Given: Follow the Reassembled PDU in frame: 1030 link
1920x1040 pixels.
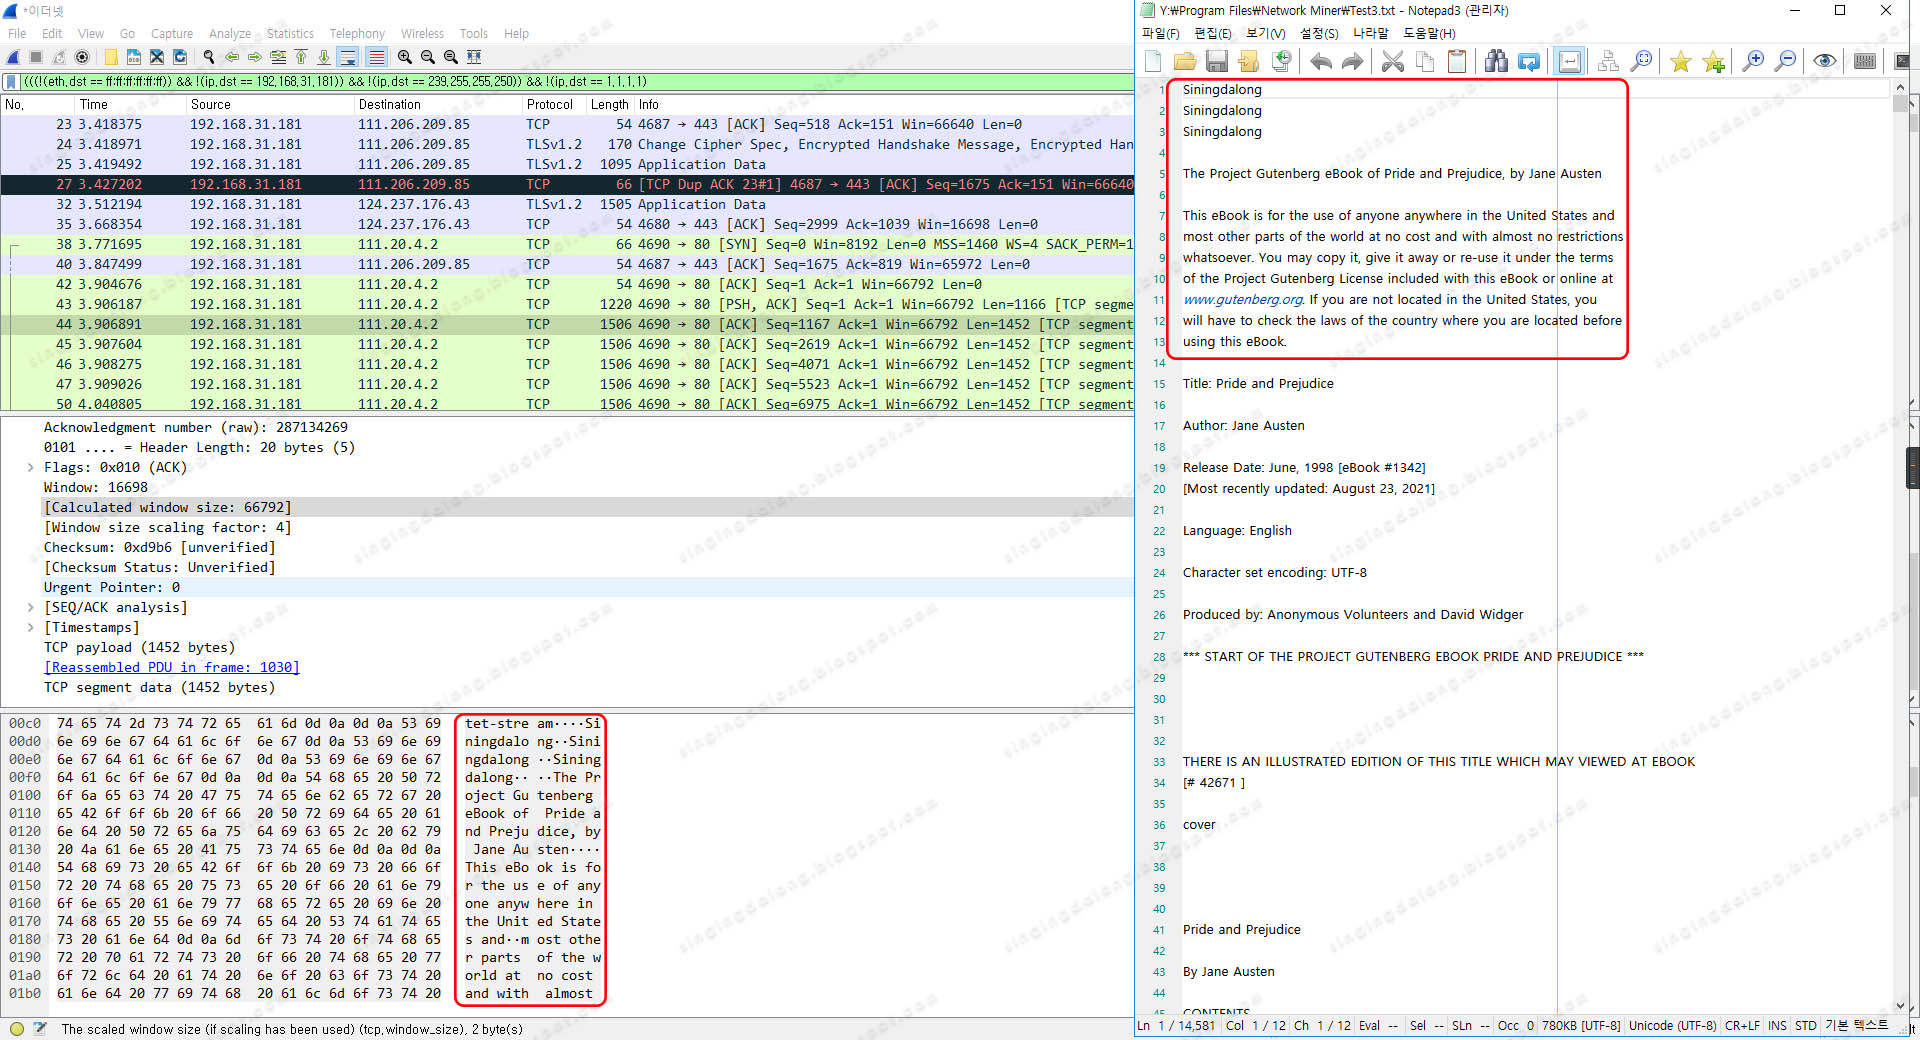Looking at the screenshot, I should (171, 667).
